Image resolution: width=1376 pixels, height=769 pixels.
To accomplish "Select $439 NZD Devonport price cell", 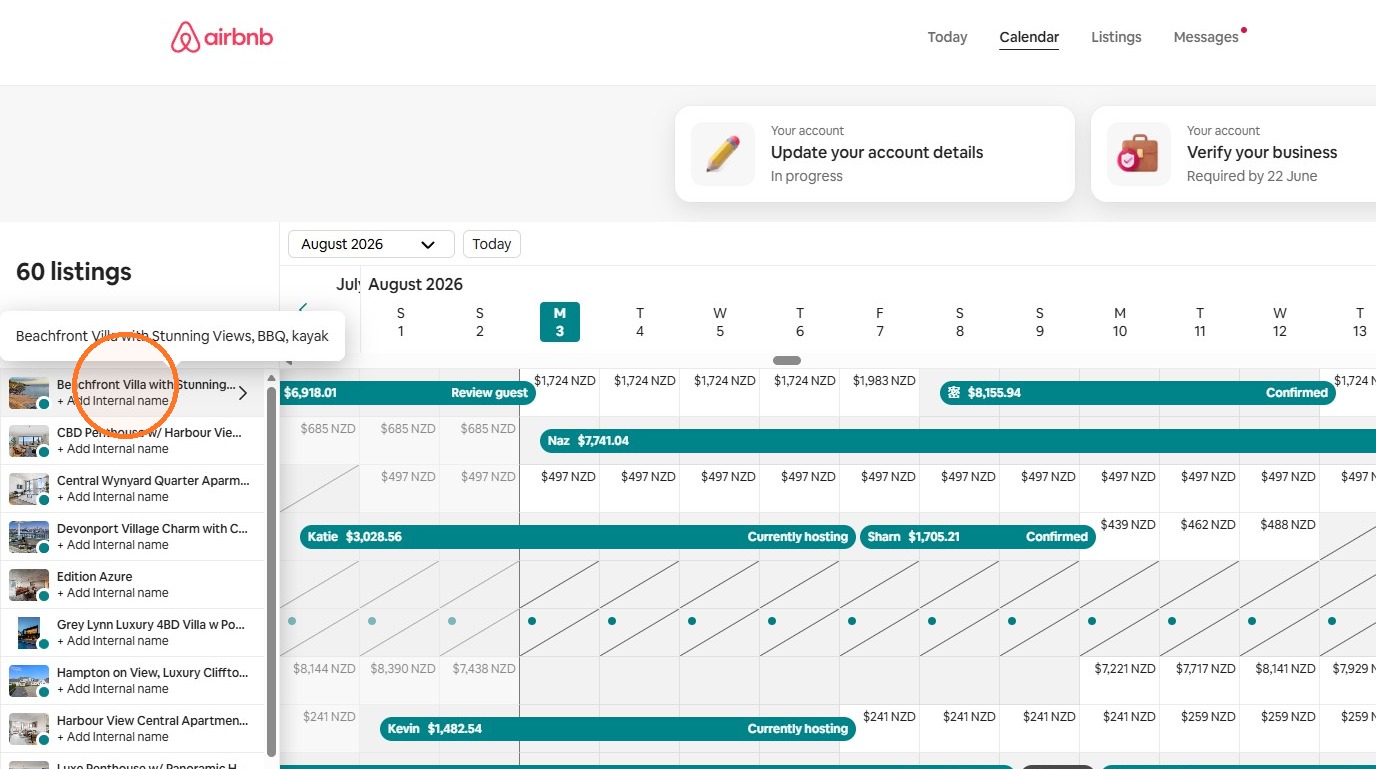I will (1120, 537).
